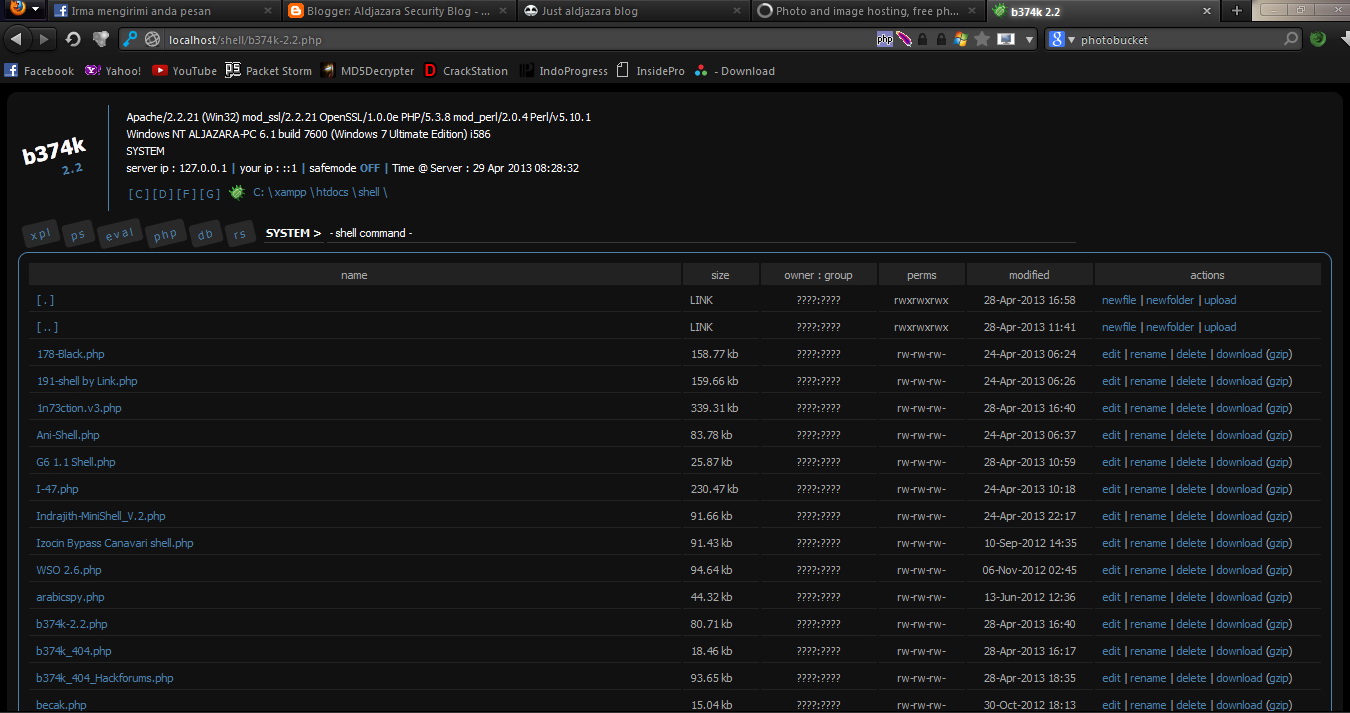This screenshot has height=713, width=1350.
Task: Select the xpl tool in b374k toolbar
Action: 40,233
